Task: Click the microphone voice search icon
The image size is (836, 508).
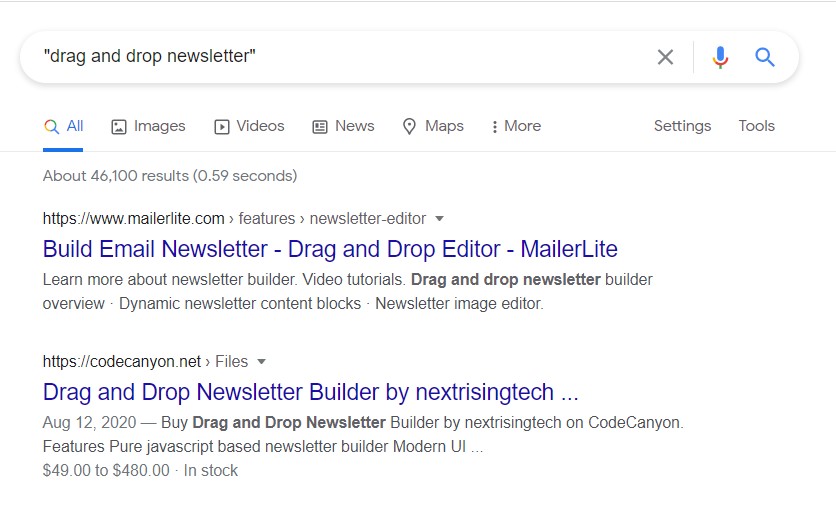Action: pos(720,57)
